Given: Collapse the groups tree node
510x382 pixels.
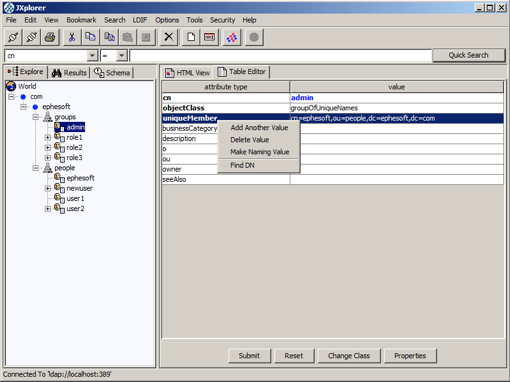Looking at the screenshot, I should pos(36,117).
